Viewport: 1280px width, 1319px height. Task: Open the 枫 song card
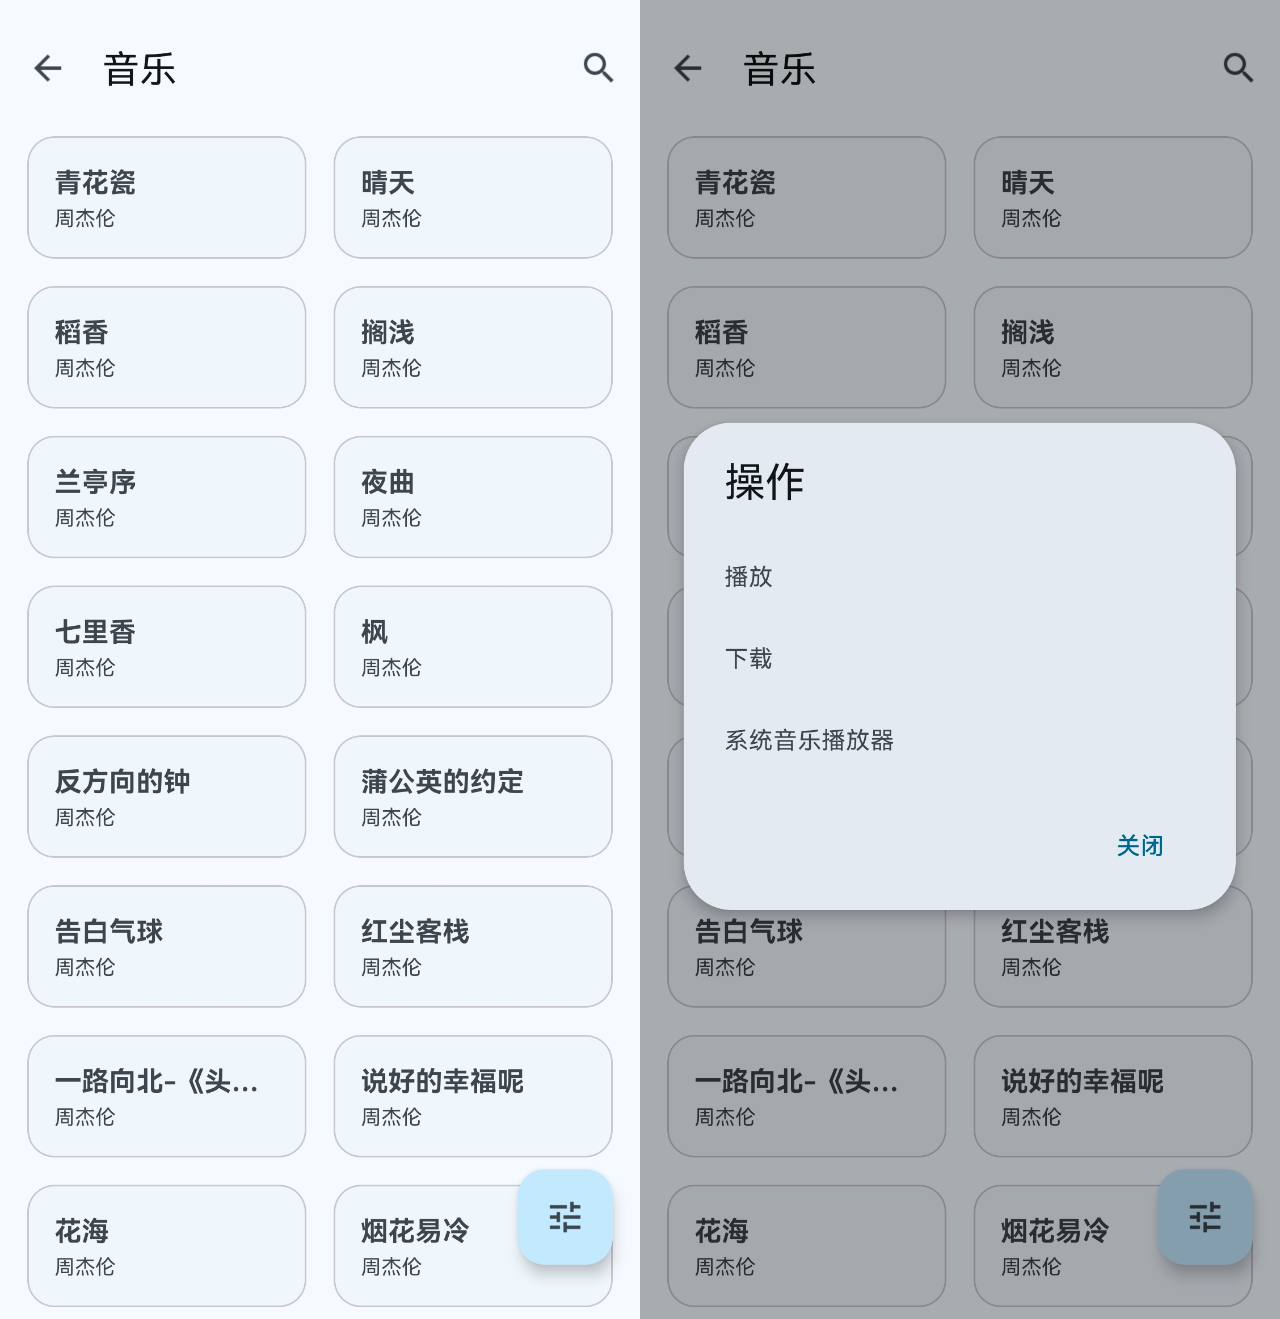pos(473,647)
